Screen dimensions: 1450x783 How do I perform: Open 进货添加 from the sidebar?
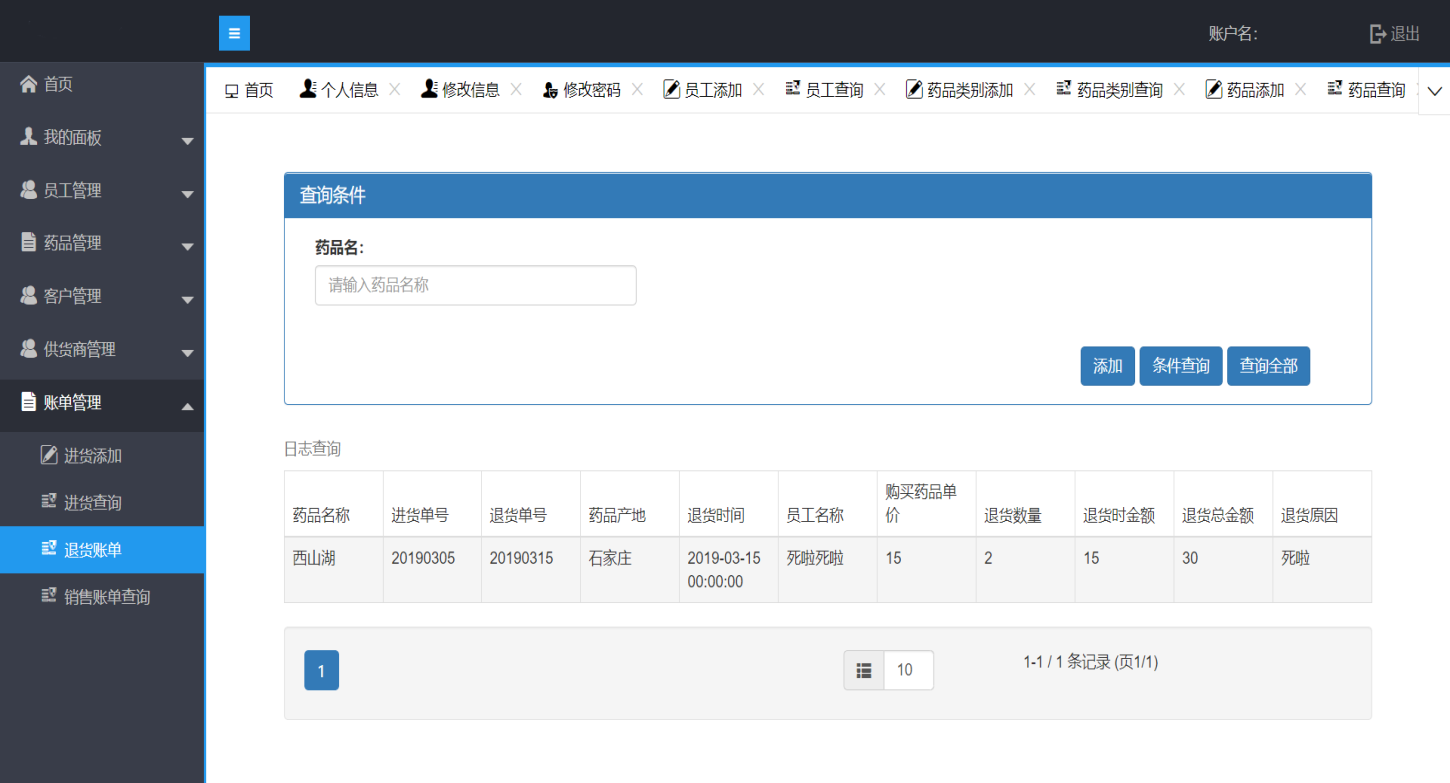pyautogui.click(x=92, y=456)
